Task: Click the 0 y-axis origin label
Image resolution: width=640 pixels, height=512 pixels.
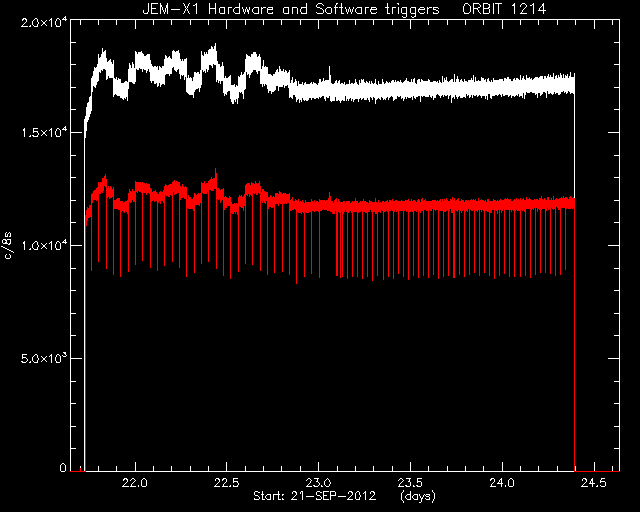Action: 63,467
